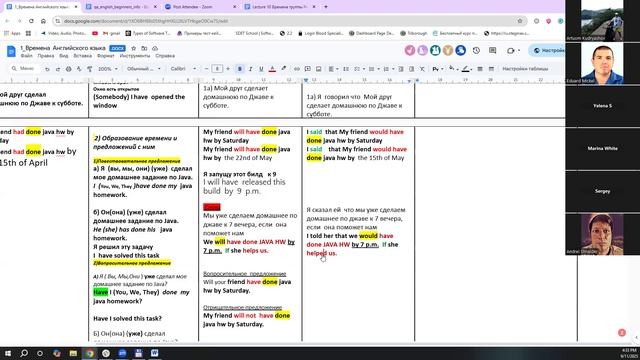640x360 pixels.
Task: Insert an image from the toolbar icon
Action: pos(319,69)
